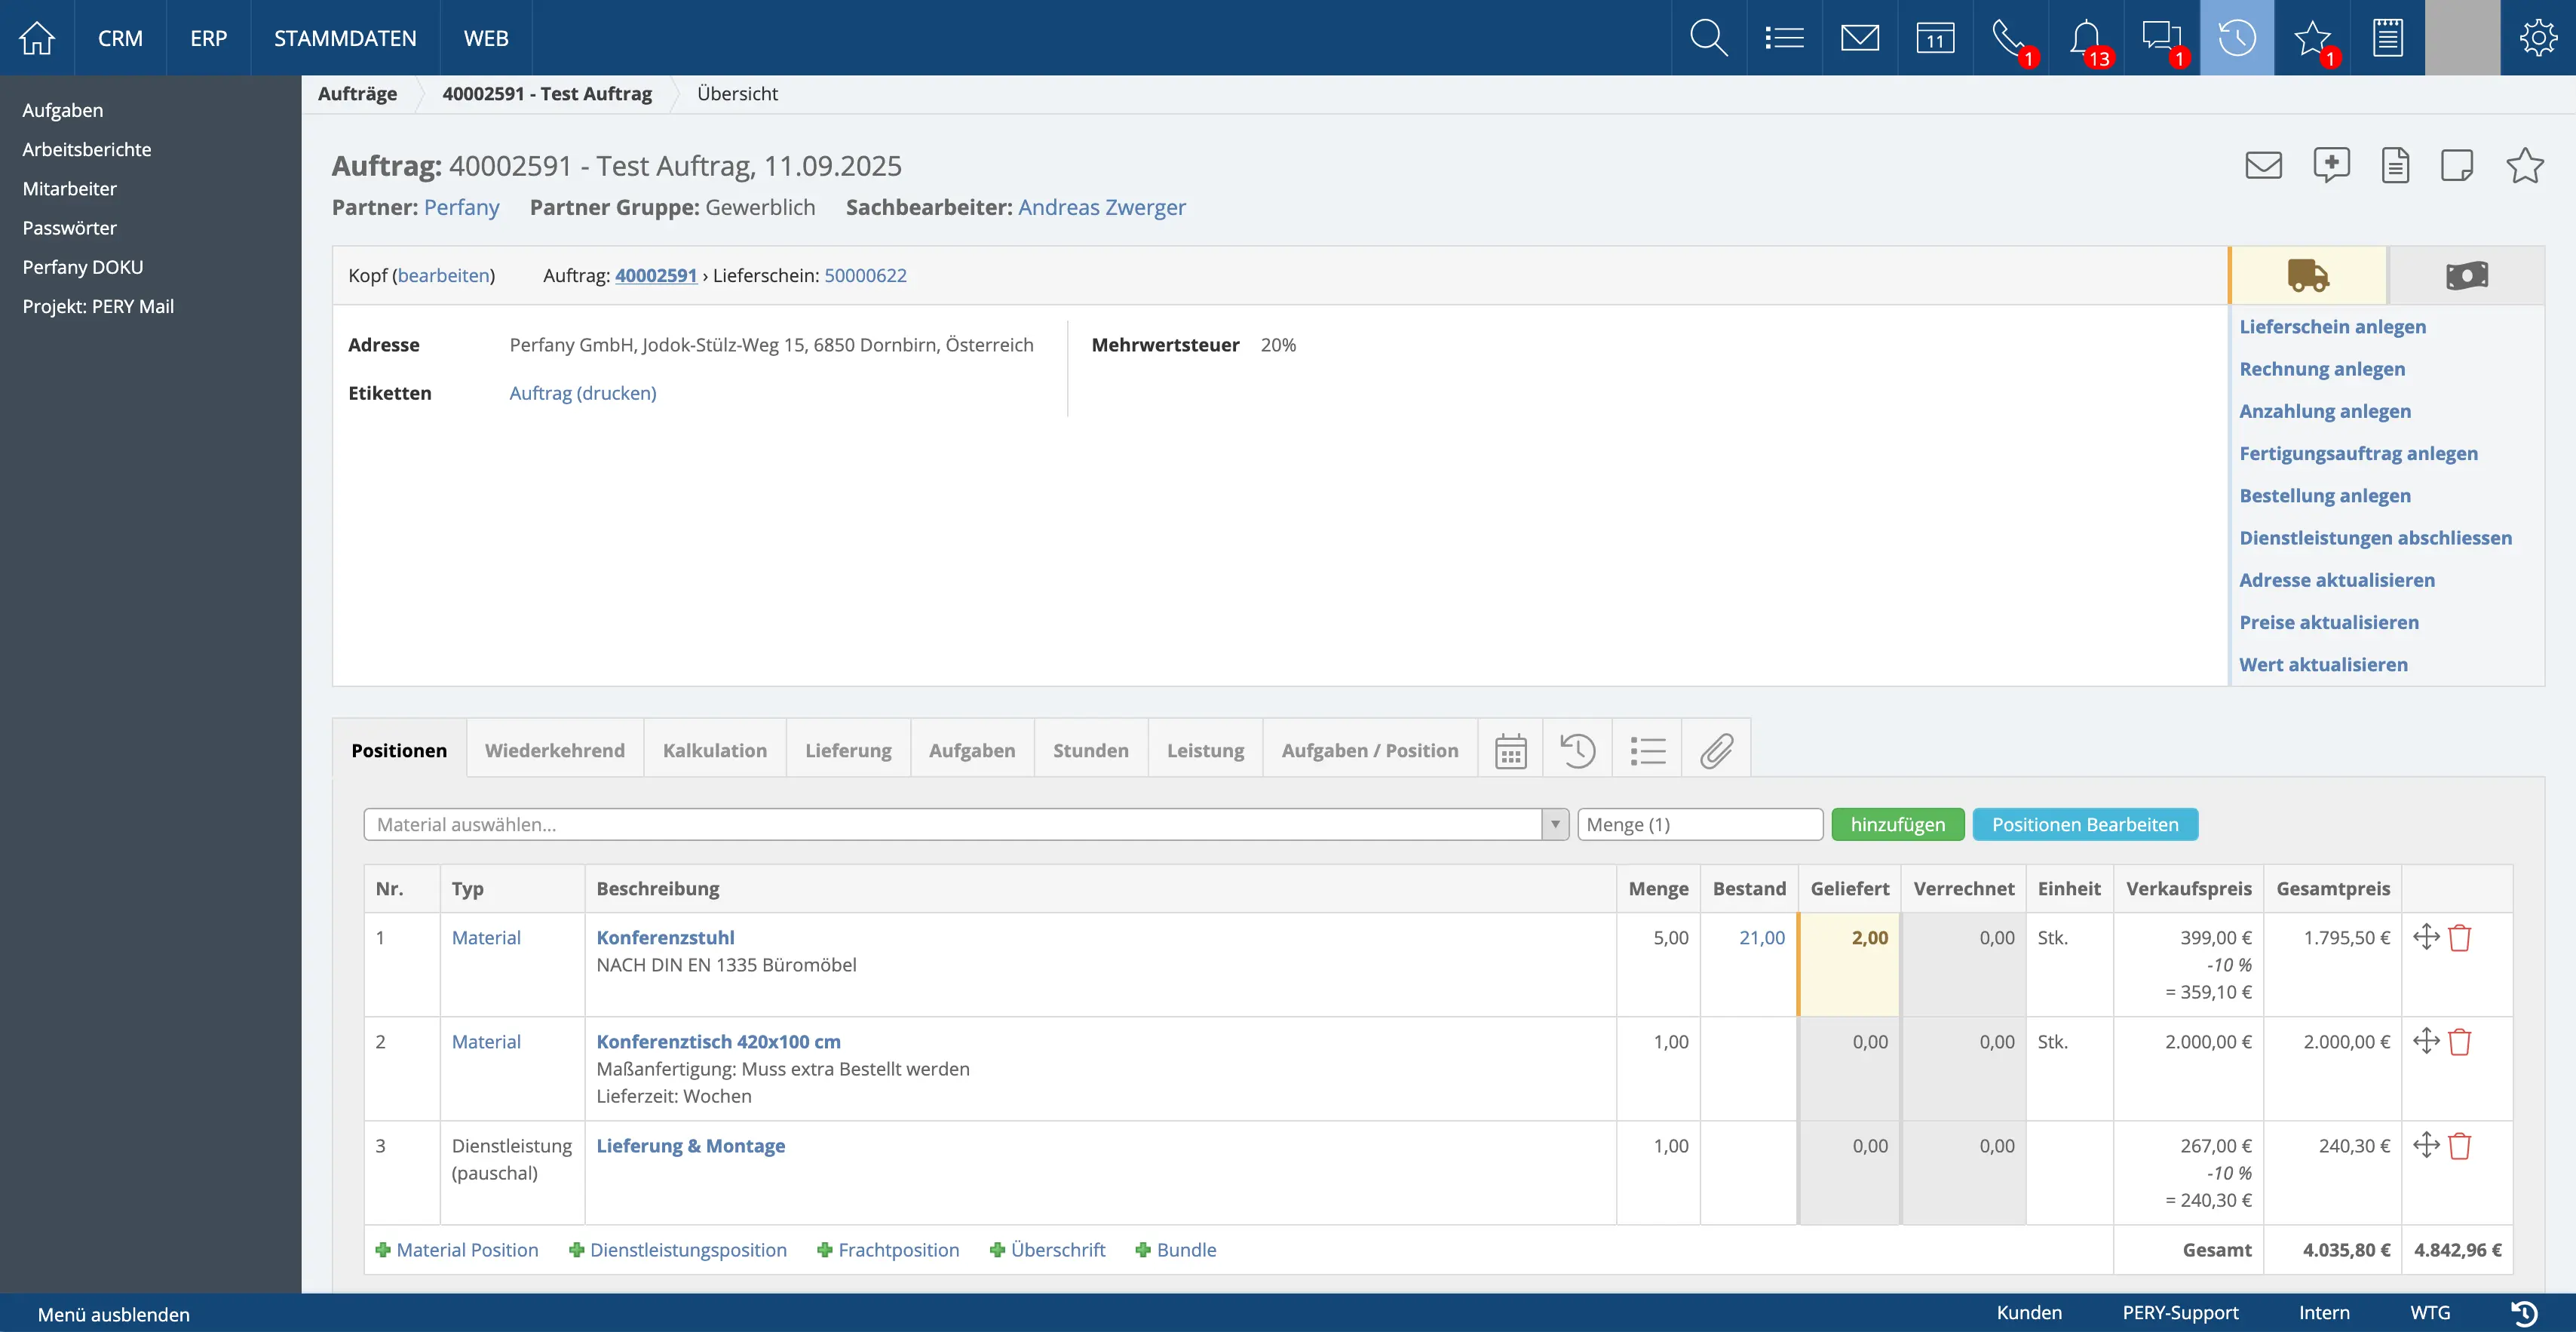The width and height of the screenshot is (2576, 1332).
Task: Click Rechnung anlegen link
Action: click(x=2322, y=369)
